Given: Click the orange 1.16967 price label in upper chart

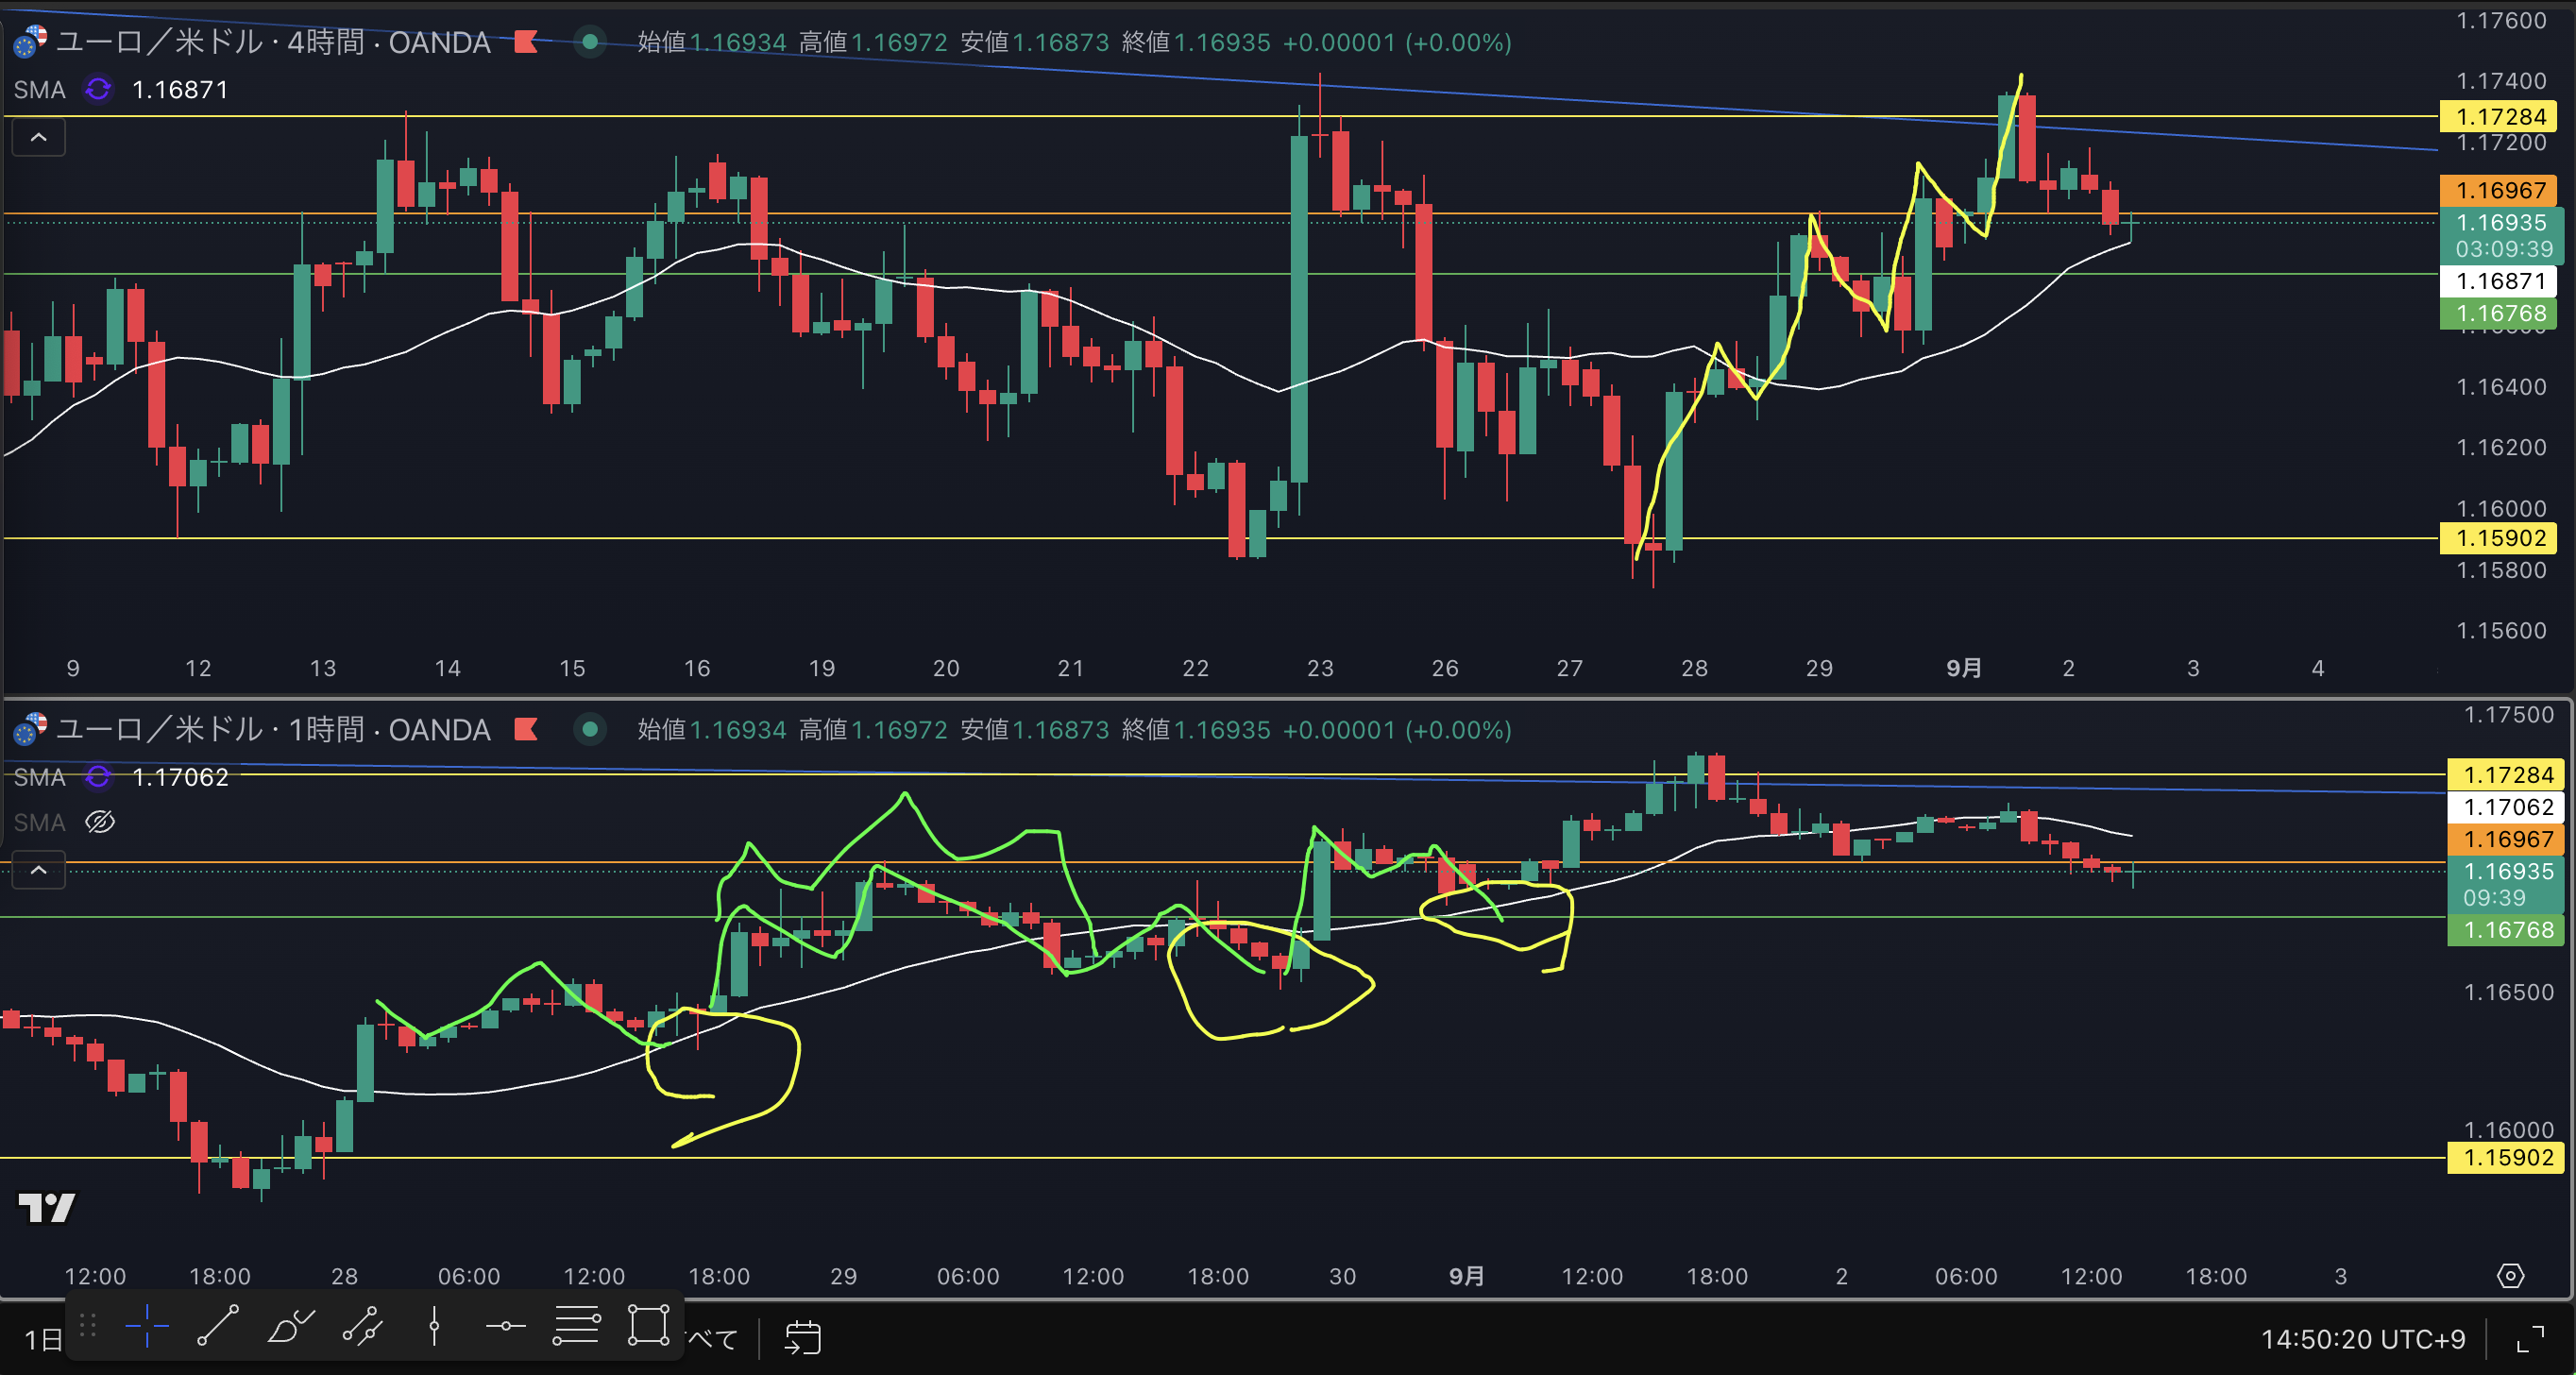Looking at the screenshot, I should [2499, 190].
